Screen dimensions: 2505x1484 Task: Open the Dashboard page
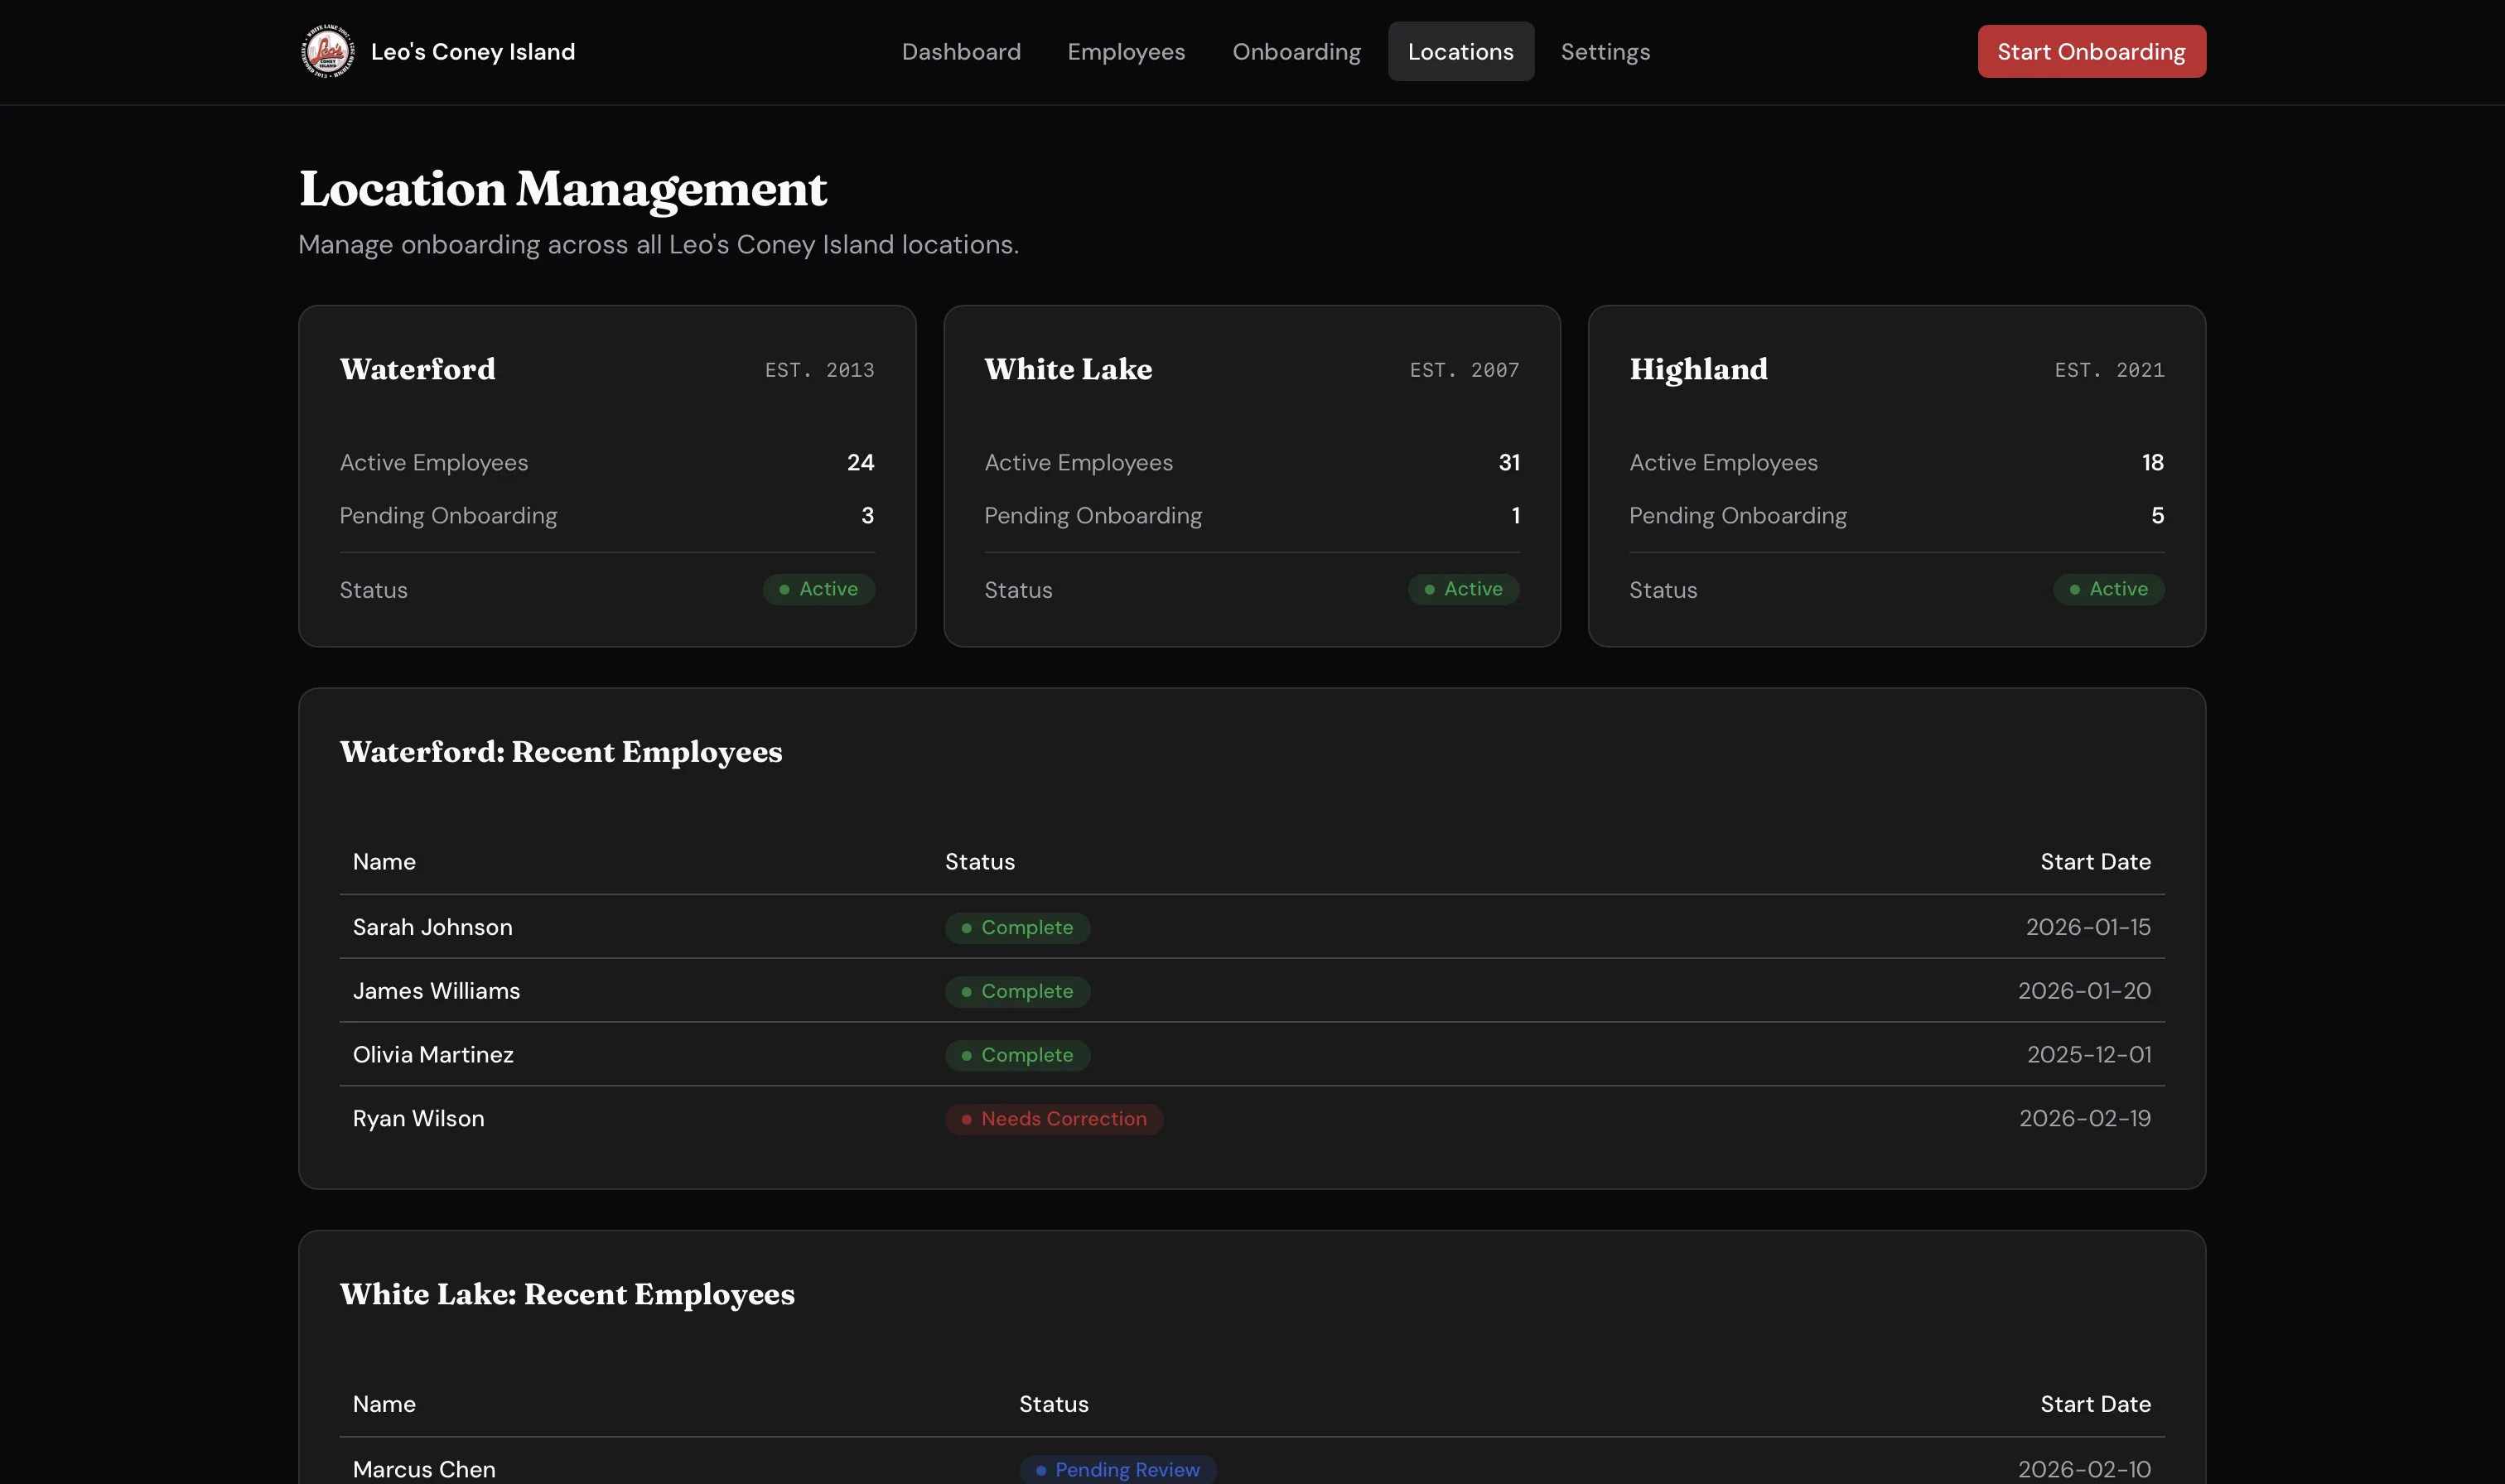(x=961, y=51)
